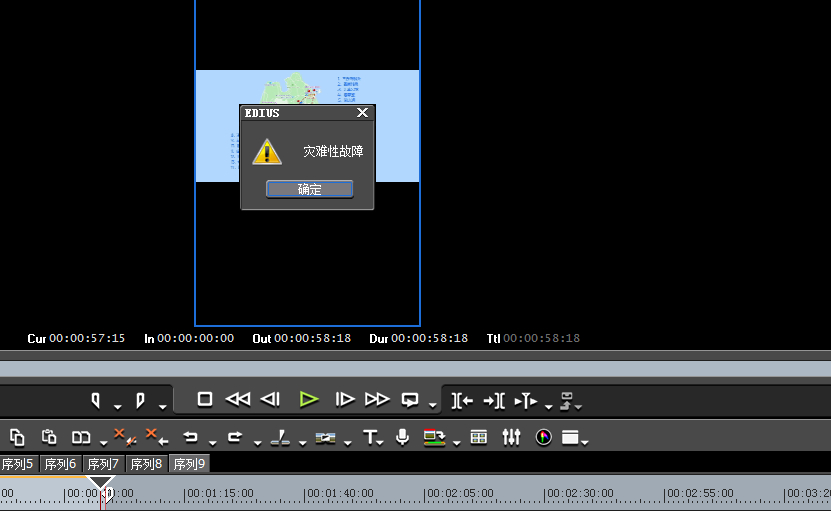Click the player position scrub bar

click(416, 369)
